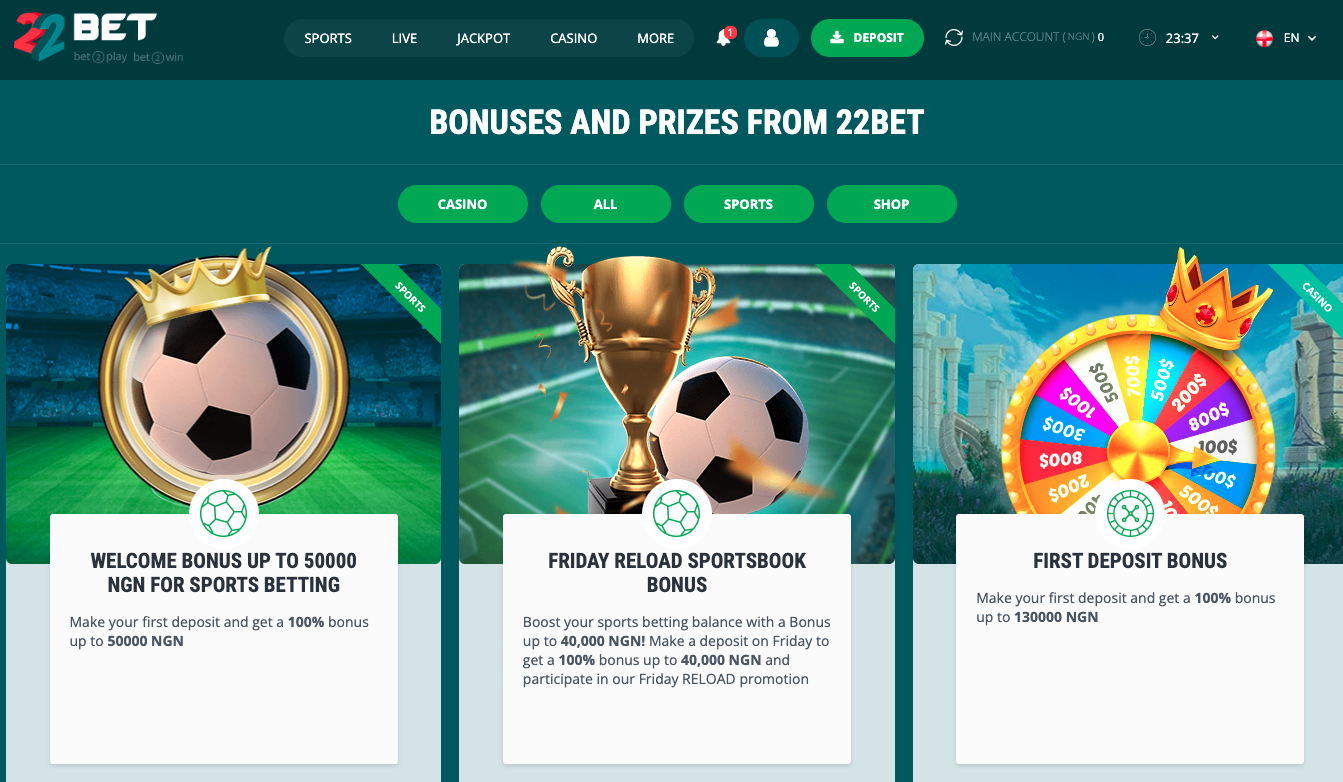Open the SPORTS navigation menu item

point(328,38)
